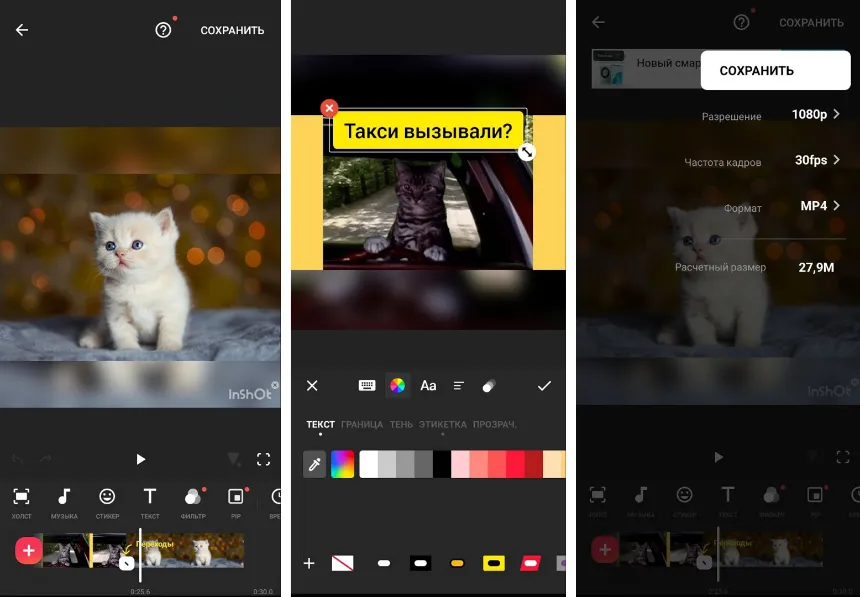Open the rainbow gradient color palette
The height and width of the screenshot is (597, 860).
pos(342,465)
